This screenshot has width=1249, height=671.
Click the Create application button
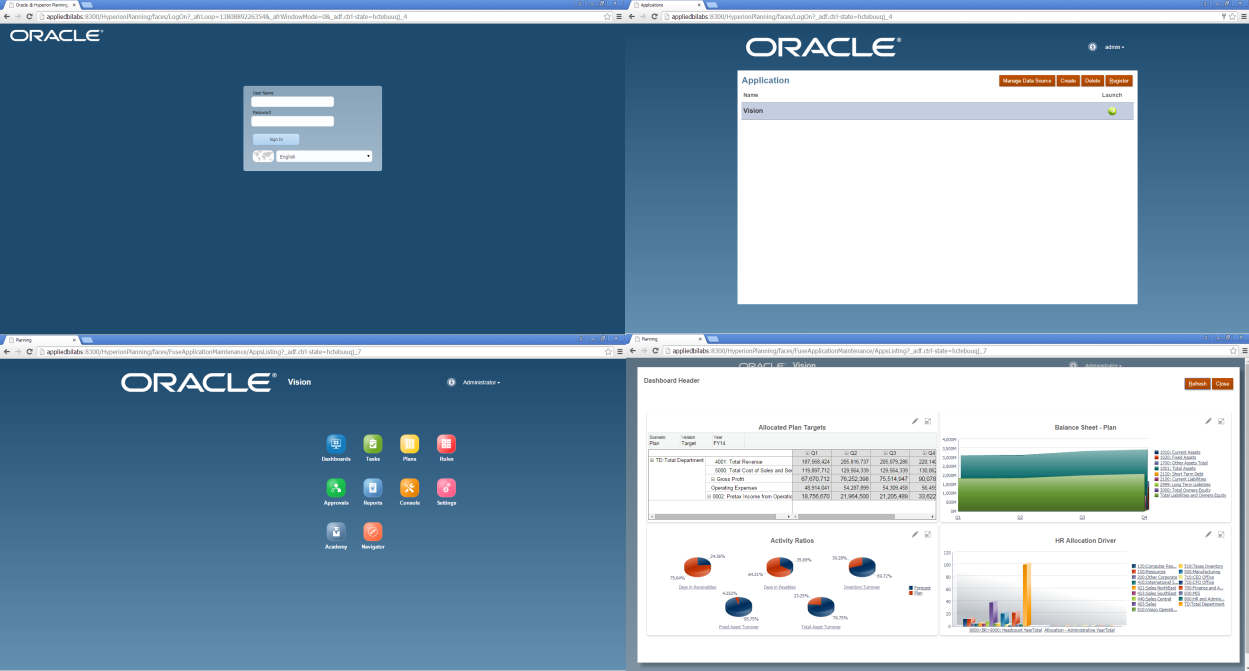coord(1068,80)
